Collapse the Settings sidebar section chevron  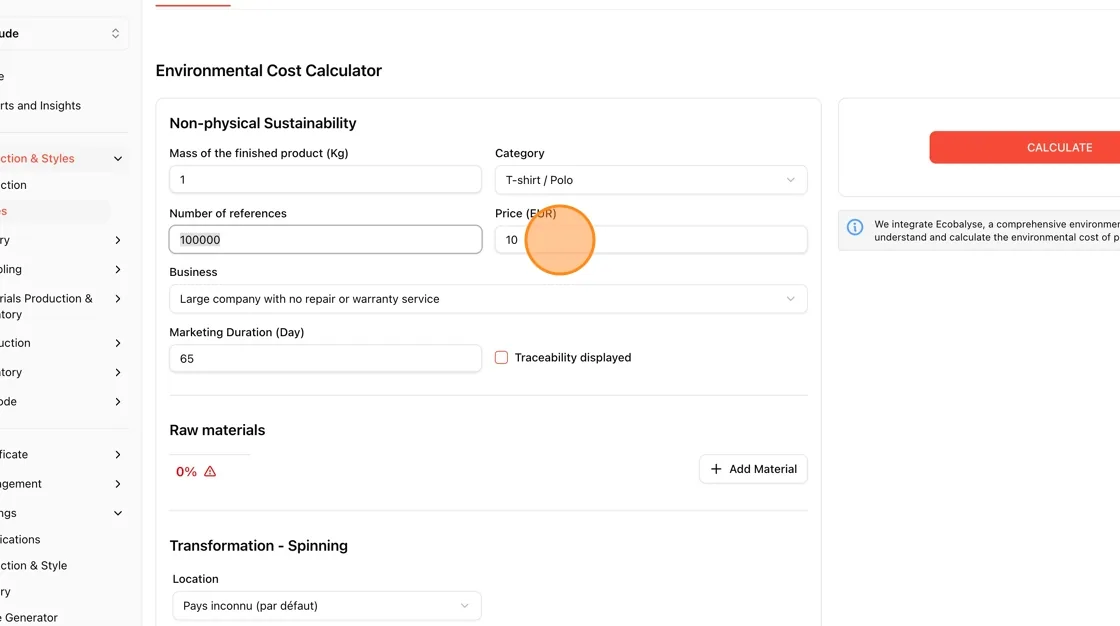[118, 513]
